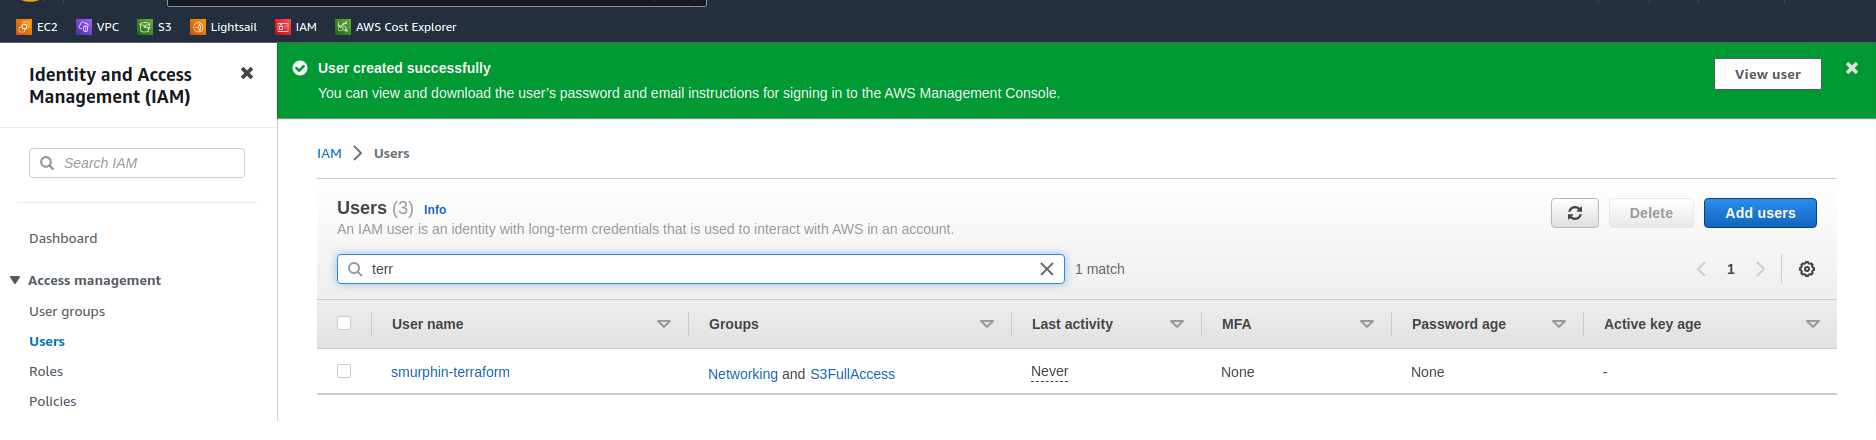Image resolution: width=1876 pixels, height=440 pixels.
Task: Open Roles in the sidebar
Action: pos(46,371)
